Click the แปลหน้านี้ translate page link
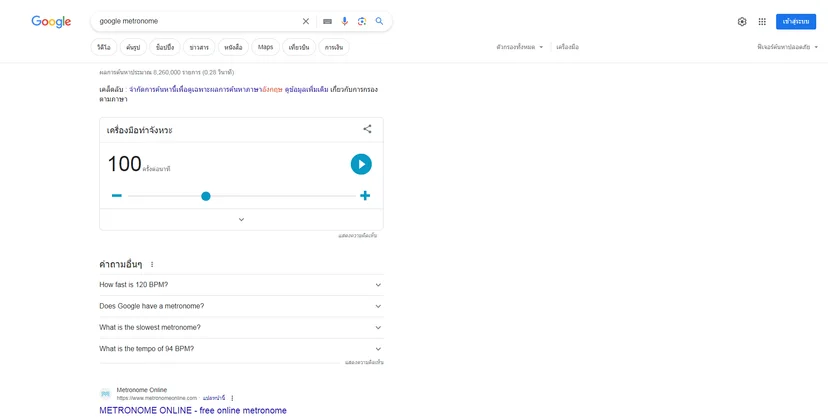 click(x=214, y=398)
